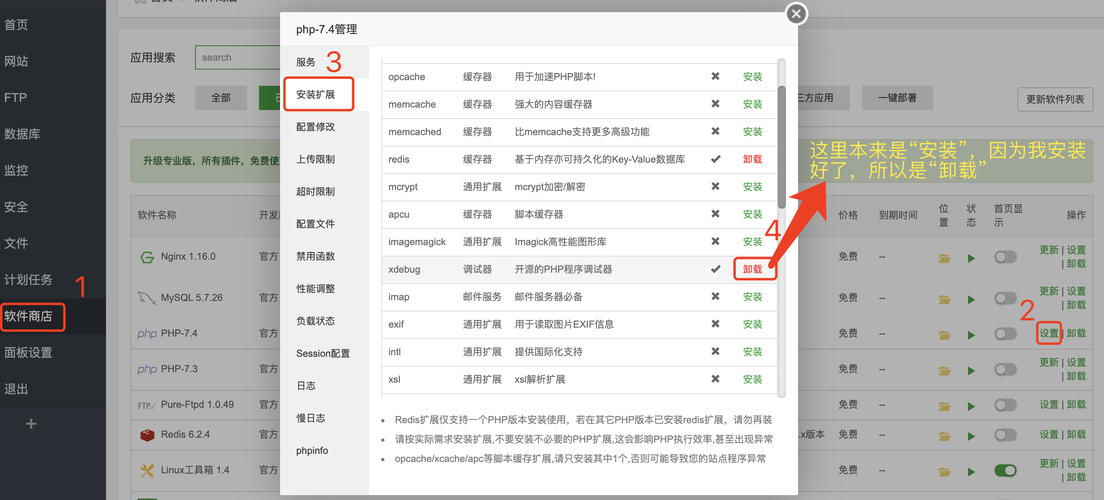Toggle 首页显示 switch for Pure-Ftpd
This screenshot has height=500, width=1104.
1005,405
